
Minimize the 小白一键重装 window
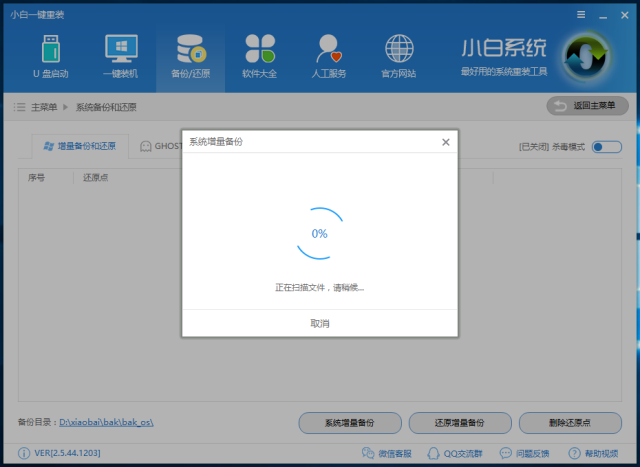pos(603,16)
